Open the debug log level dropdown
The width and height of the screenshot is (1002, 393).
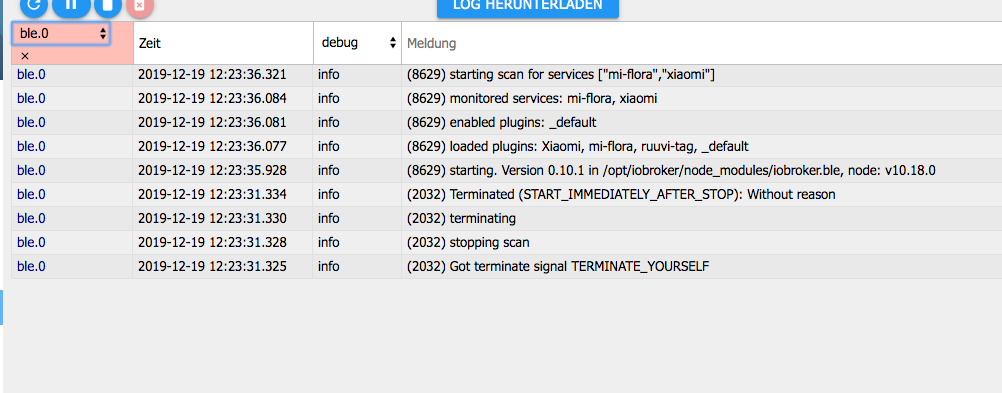pyautogui.click(x=357, y=43)
